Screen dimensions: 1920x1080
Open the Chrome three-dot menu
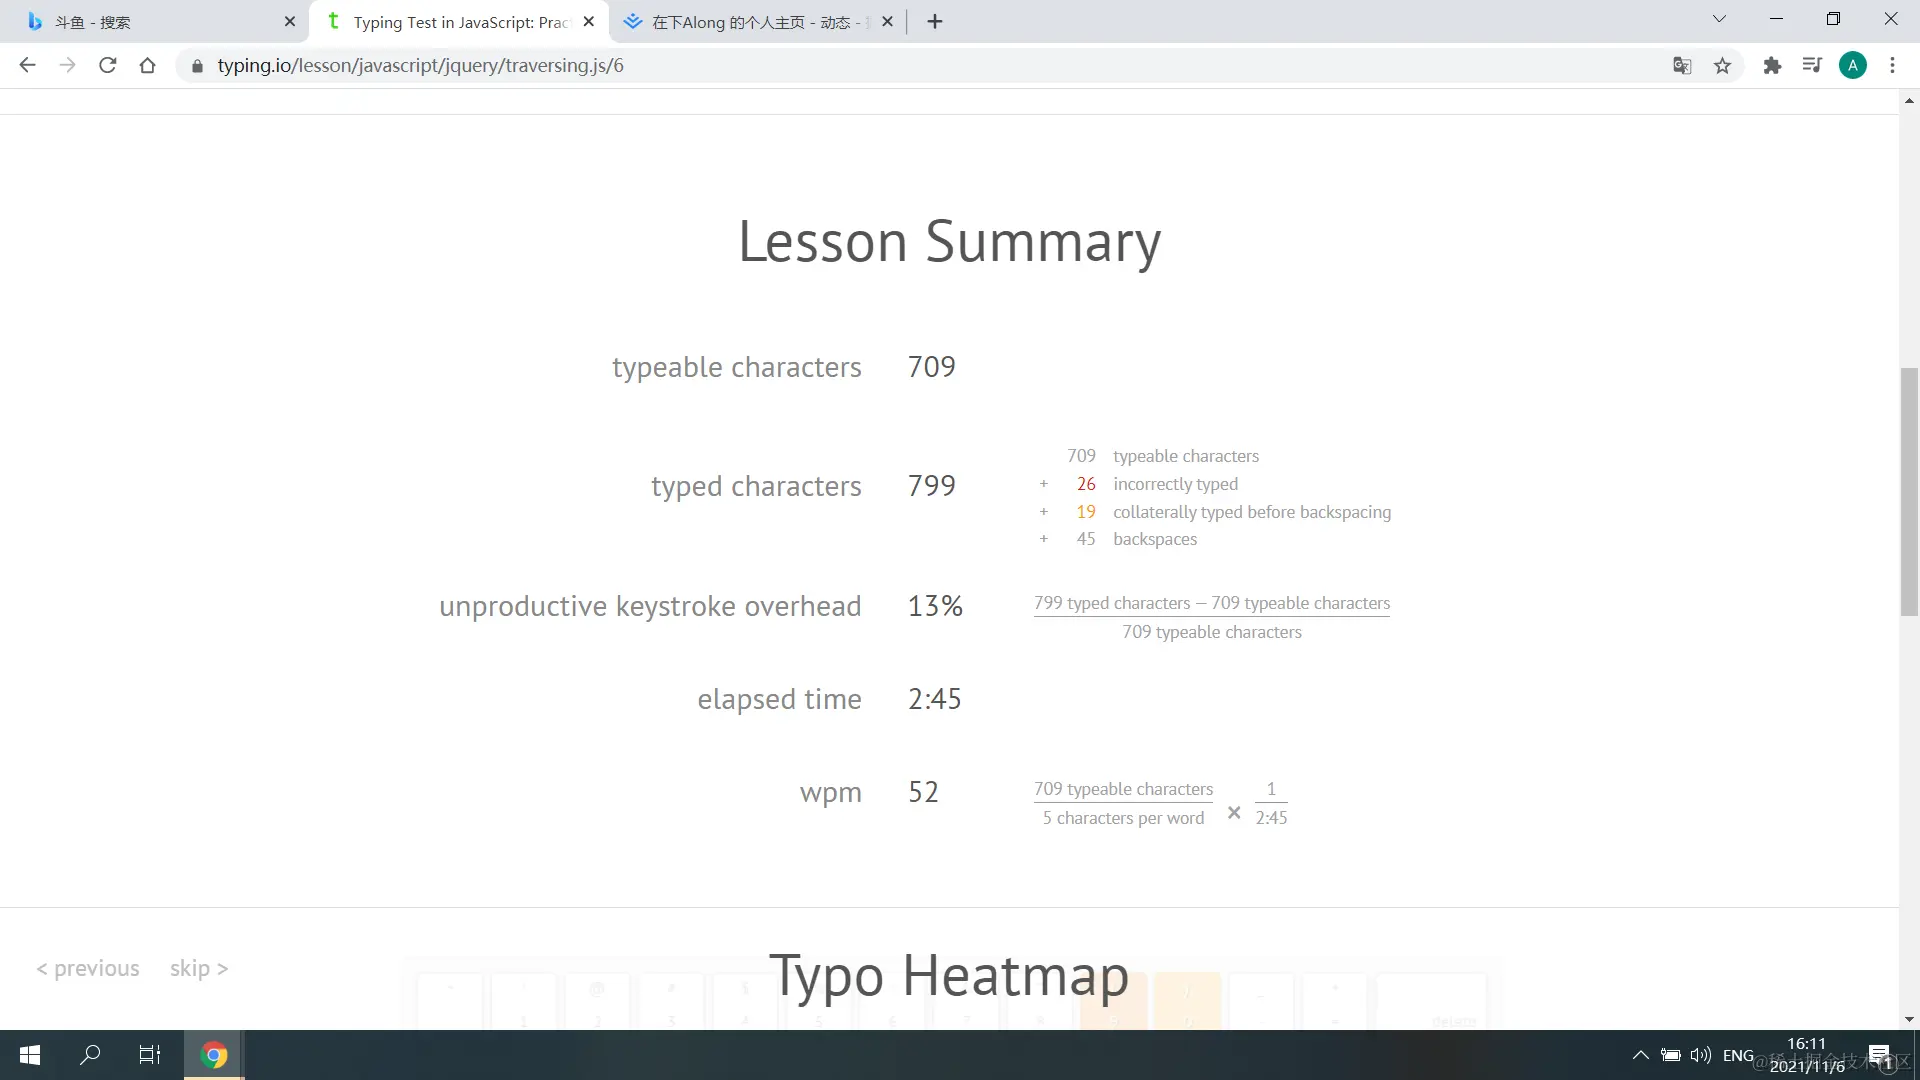coord(1892,66)
